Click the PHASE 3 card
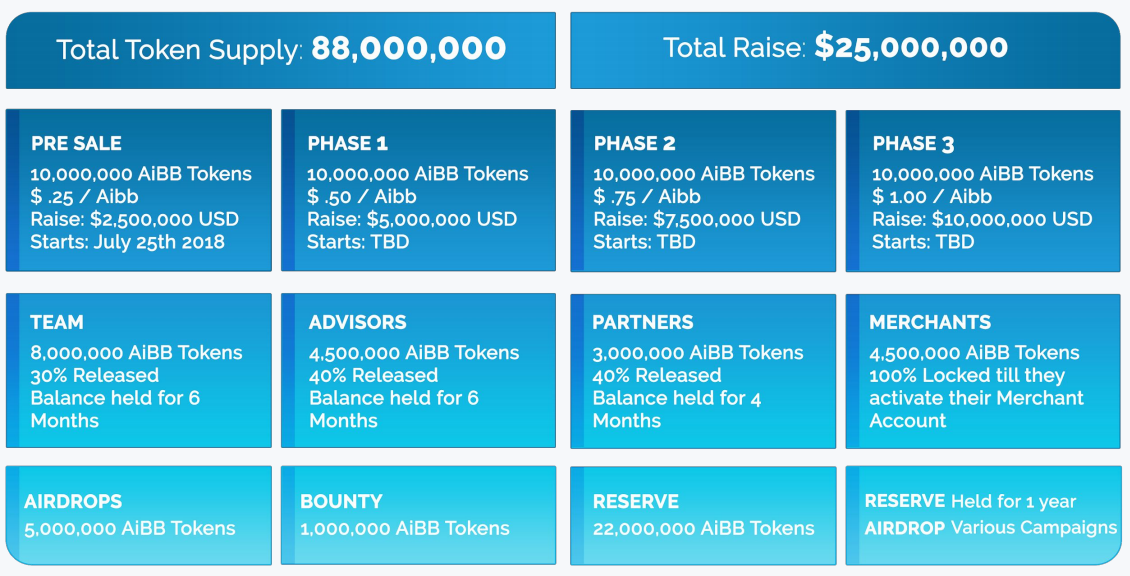Viewport: 1130px width, 576px height. 983,191
